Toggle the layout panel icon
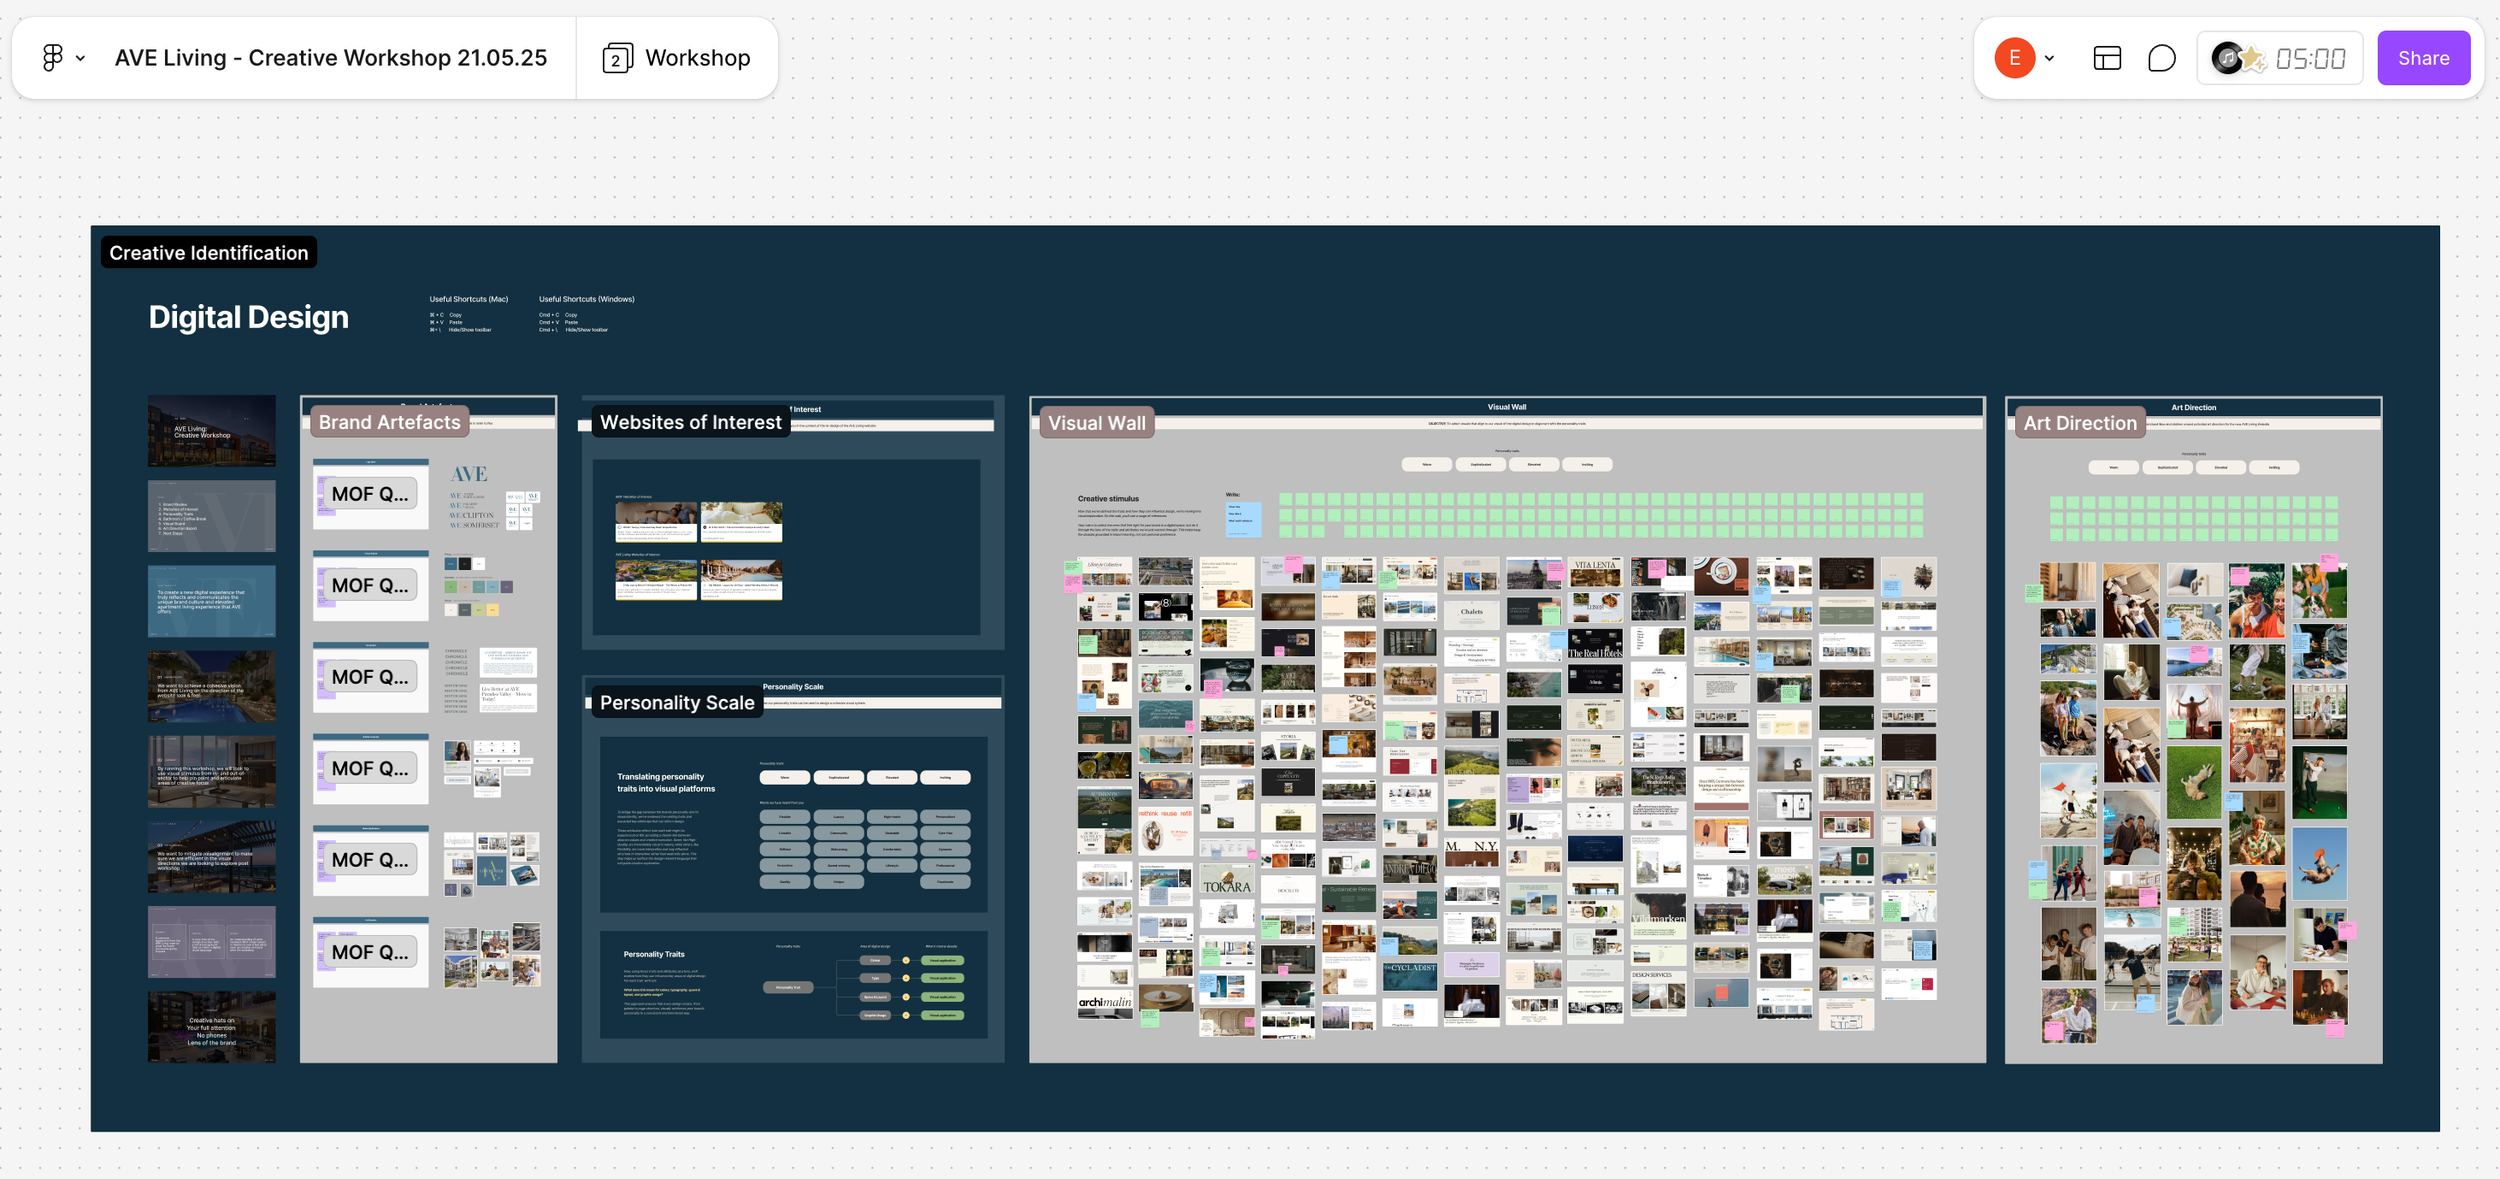Viewport: 2500px width, 1179px height. [x=2107, y=58]
